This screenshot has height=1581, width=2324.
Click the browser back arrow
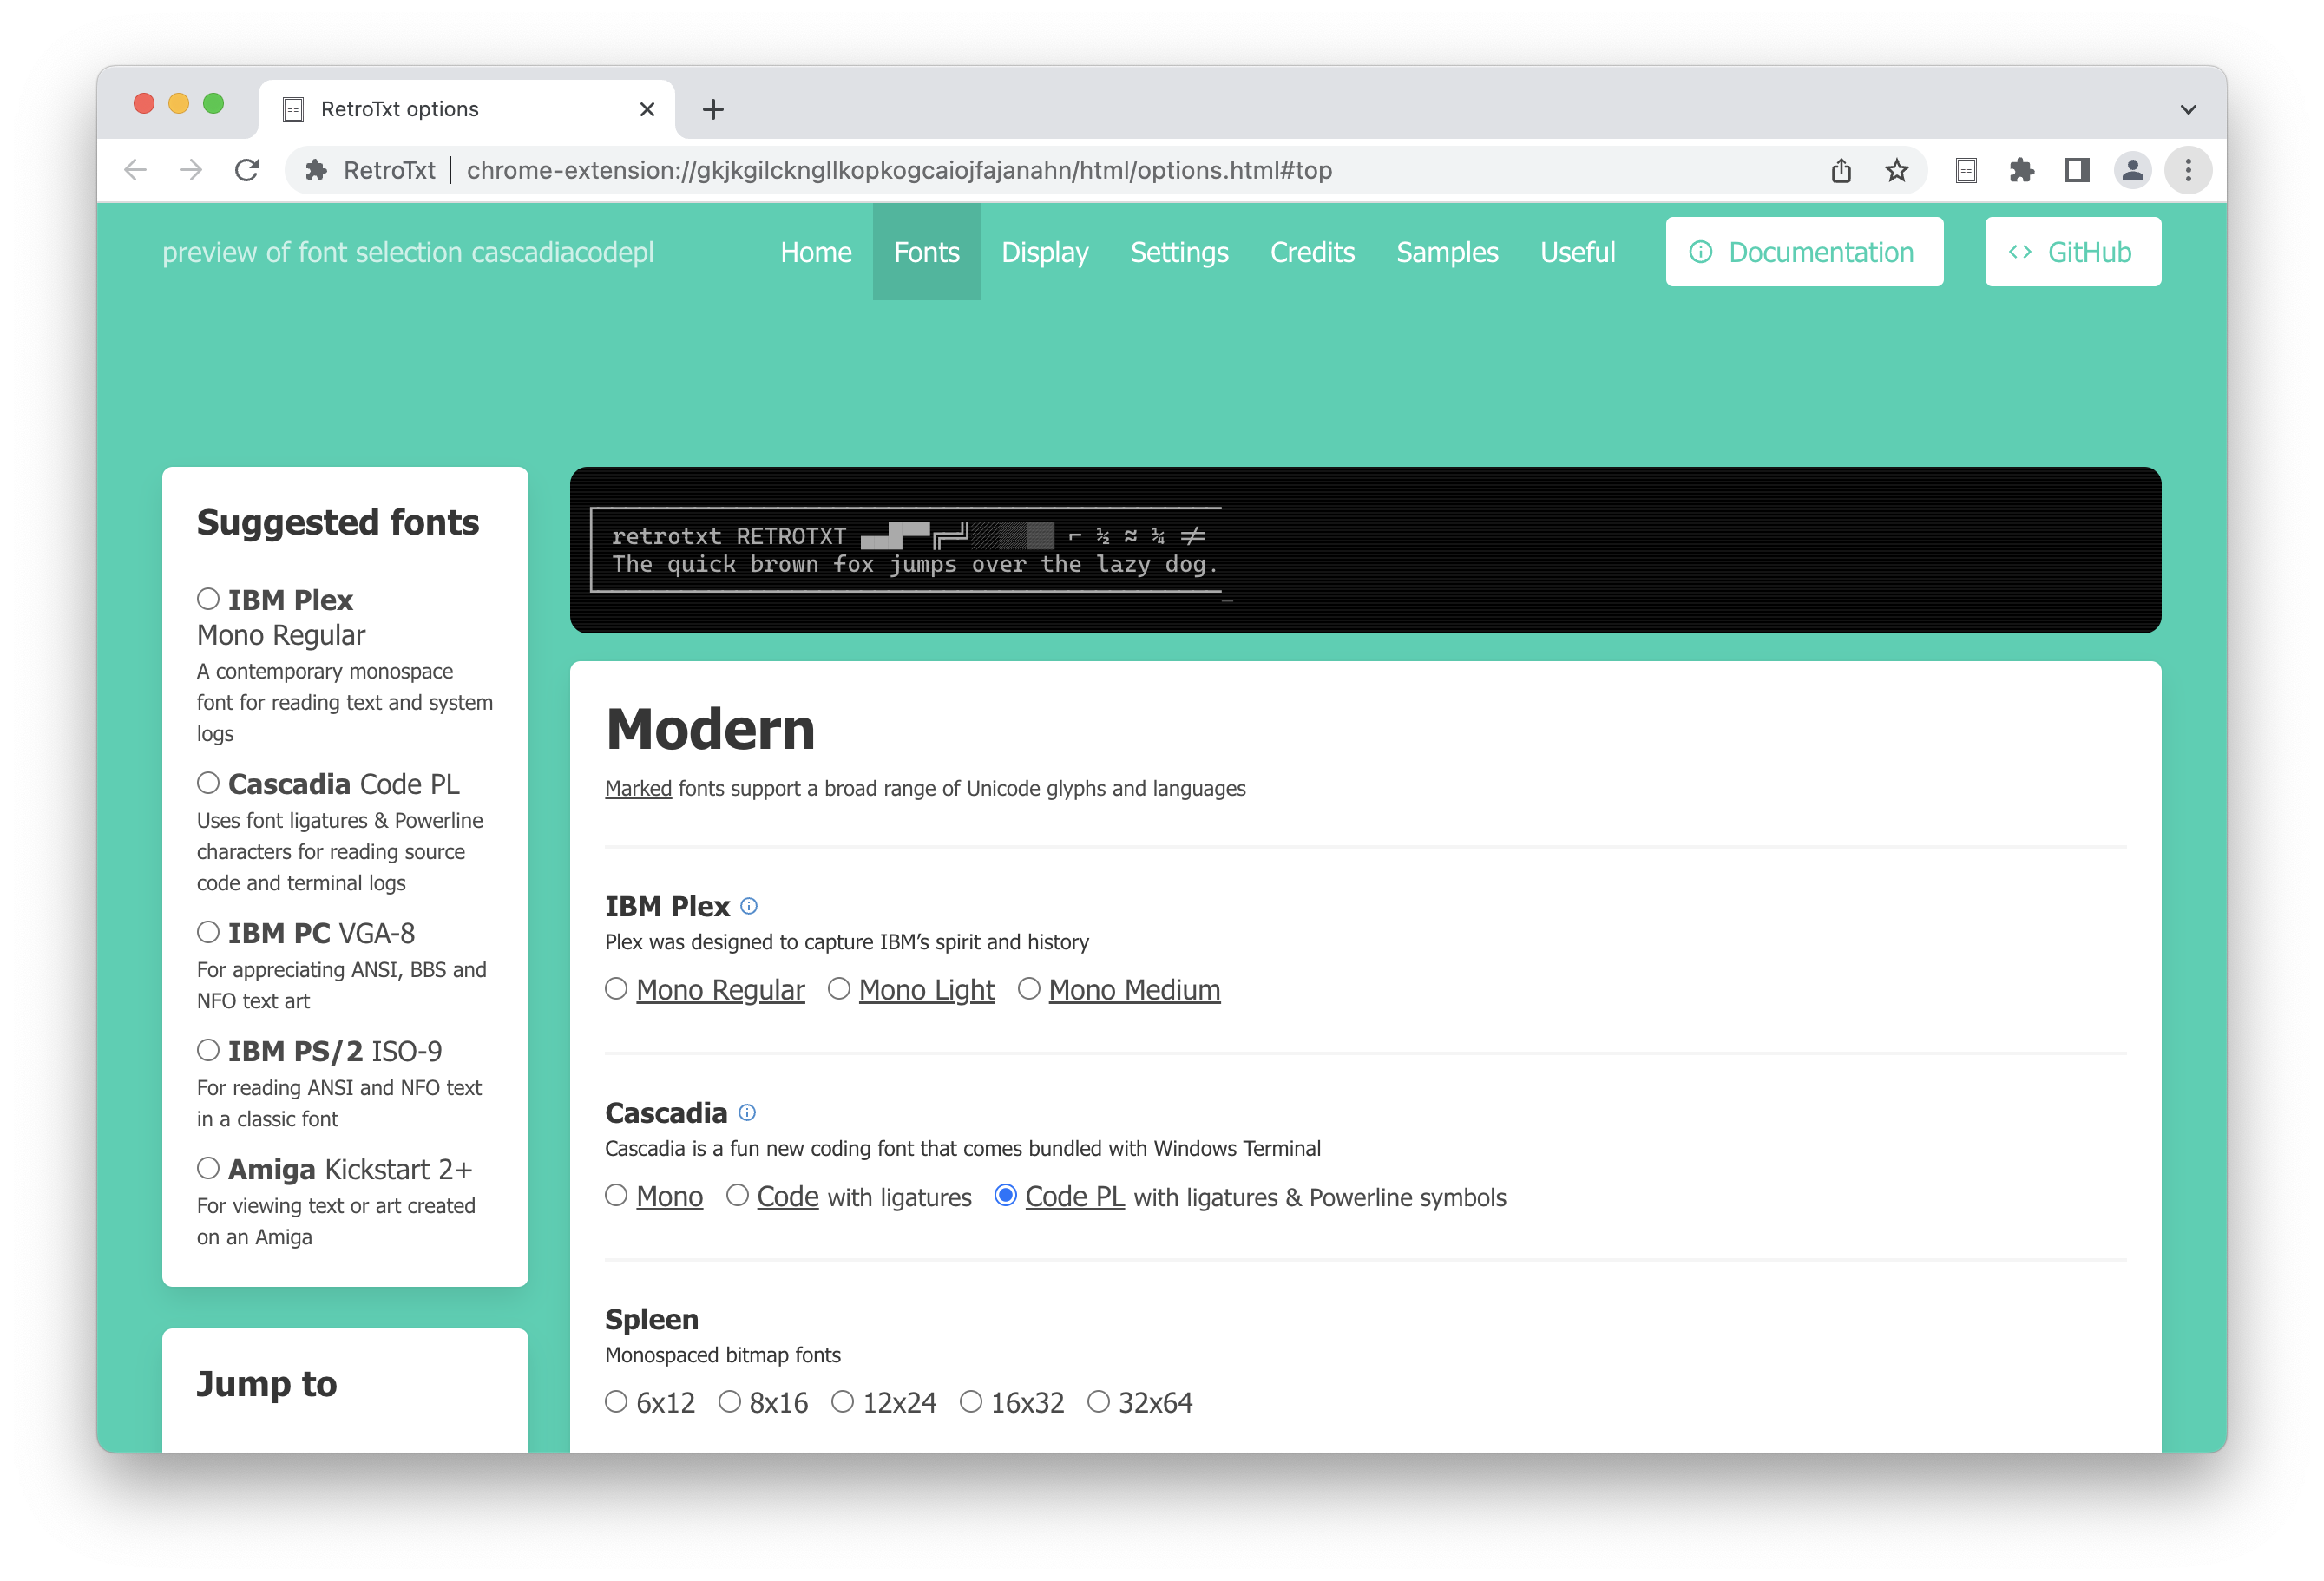[136, 170]
